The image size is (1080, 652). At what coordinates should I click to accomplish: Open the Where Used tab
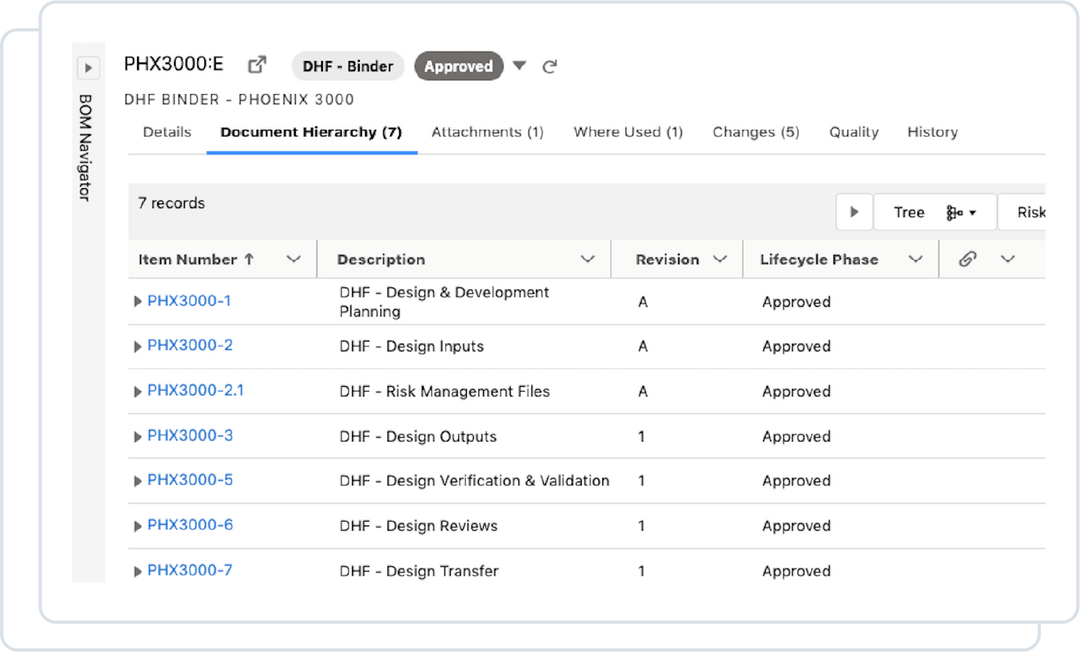(628, 131)
